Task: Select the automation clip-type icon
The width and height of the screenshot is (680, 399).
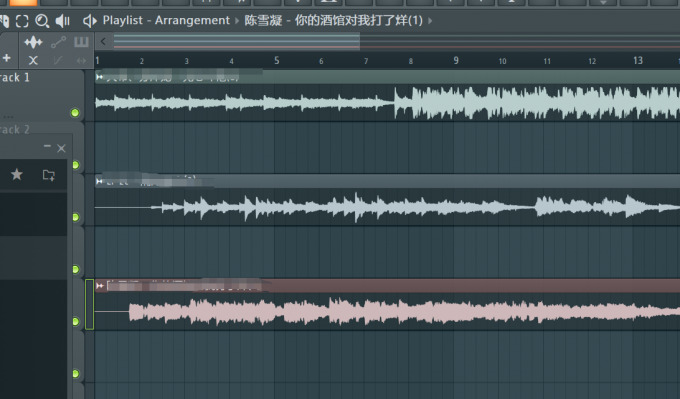Action: point(59,42)
